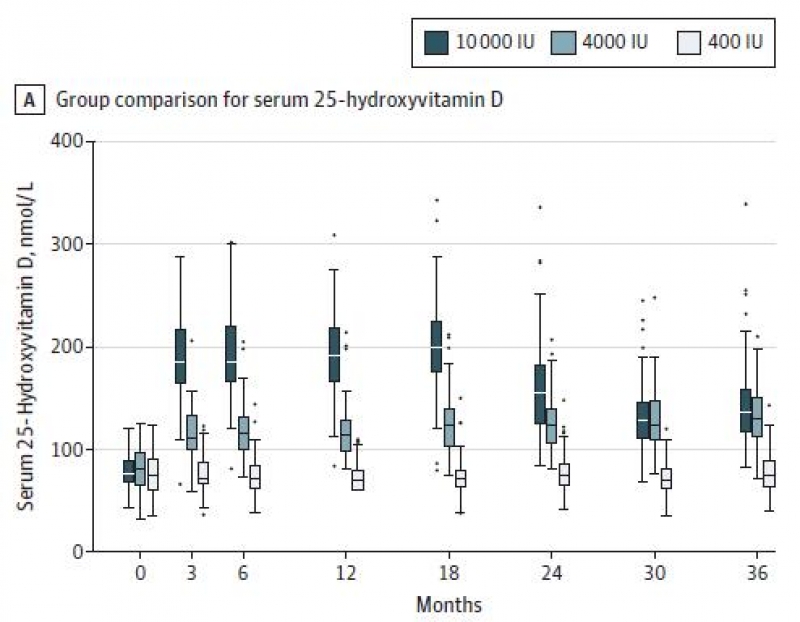Screen dimensions: 800x622
Task: Click the month 12 x-axis tick label
Action: (344, 574)
